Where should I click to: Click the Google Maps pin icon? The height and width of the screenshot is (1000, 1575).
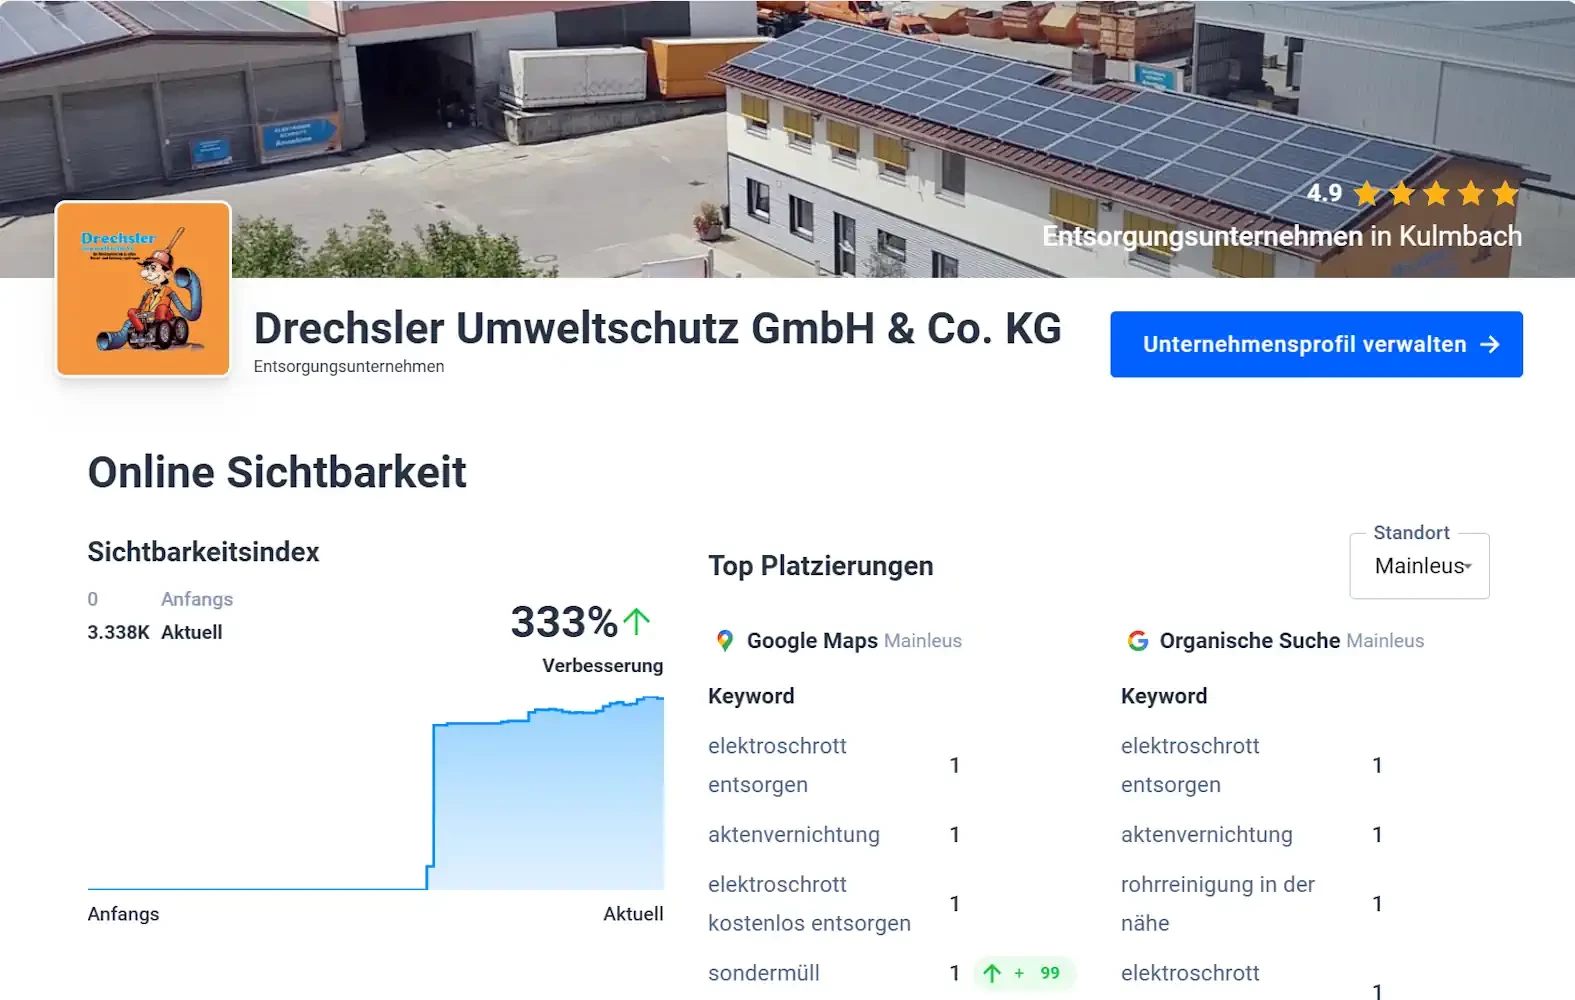click(725, 641)
